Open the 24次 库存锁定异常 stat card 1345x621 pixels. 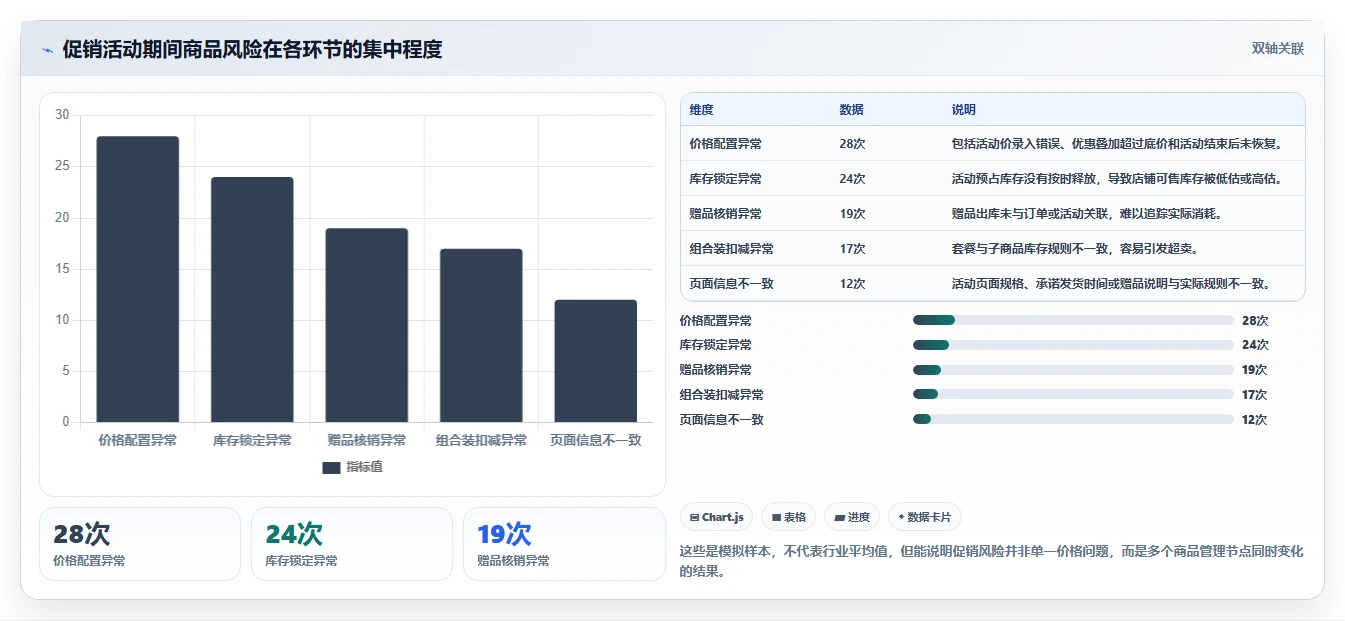click(x=352, y=544)
